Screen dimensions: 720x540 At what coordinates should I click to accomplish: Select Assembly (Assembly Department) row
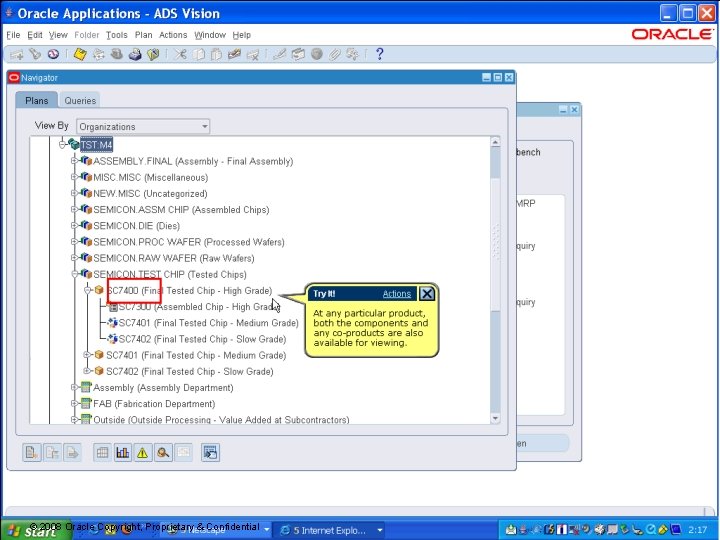coord(163,388)
